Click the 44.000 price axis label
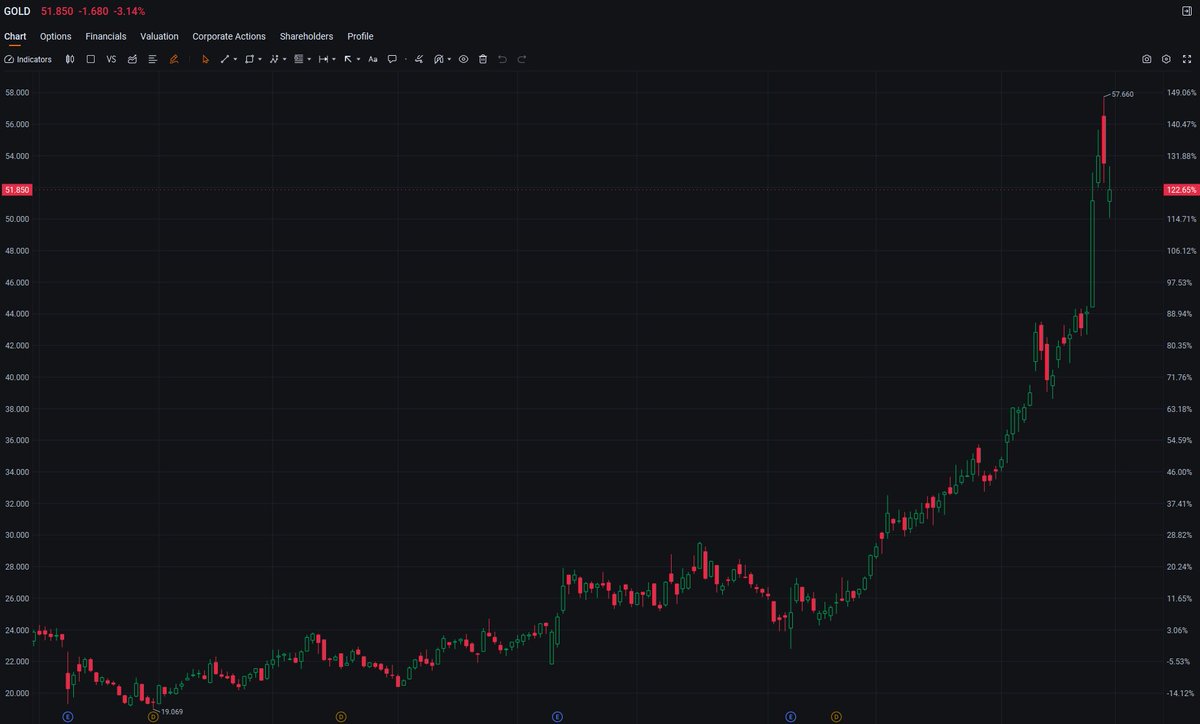 (17, 314)
